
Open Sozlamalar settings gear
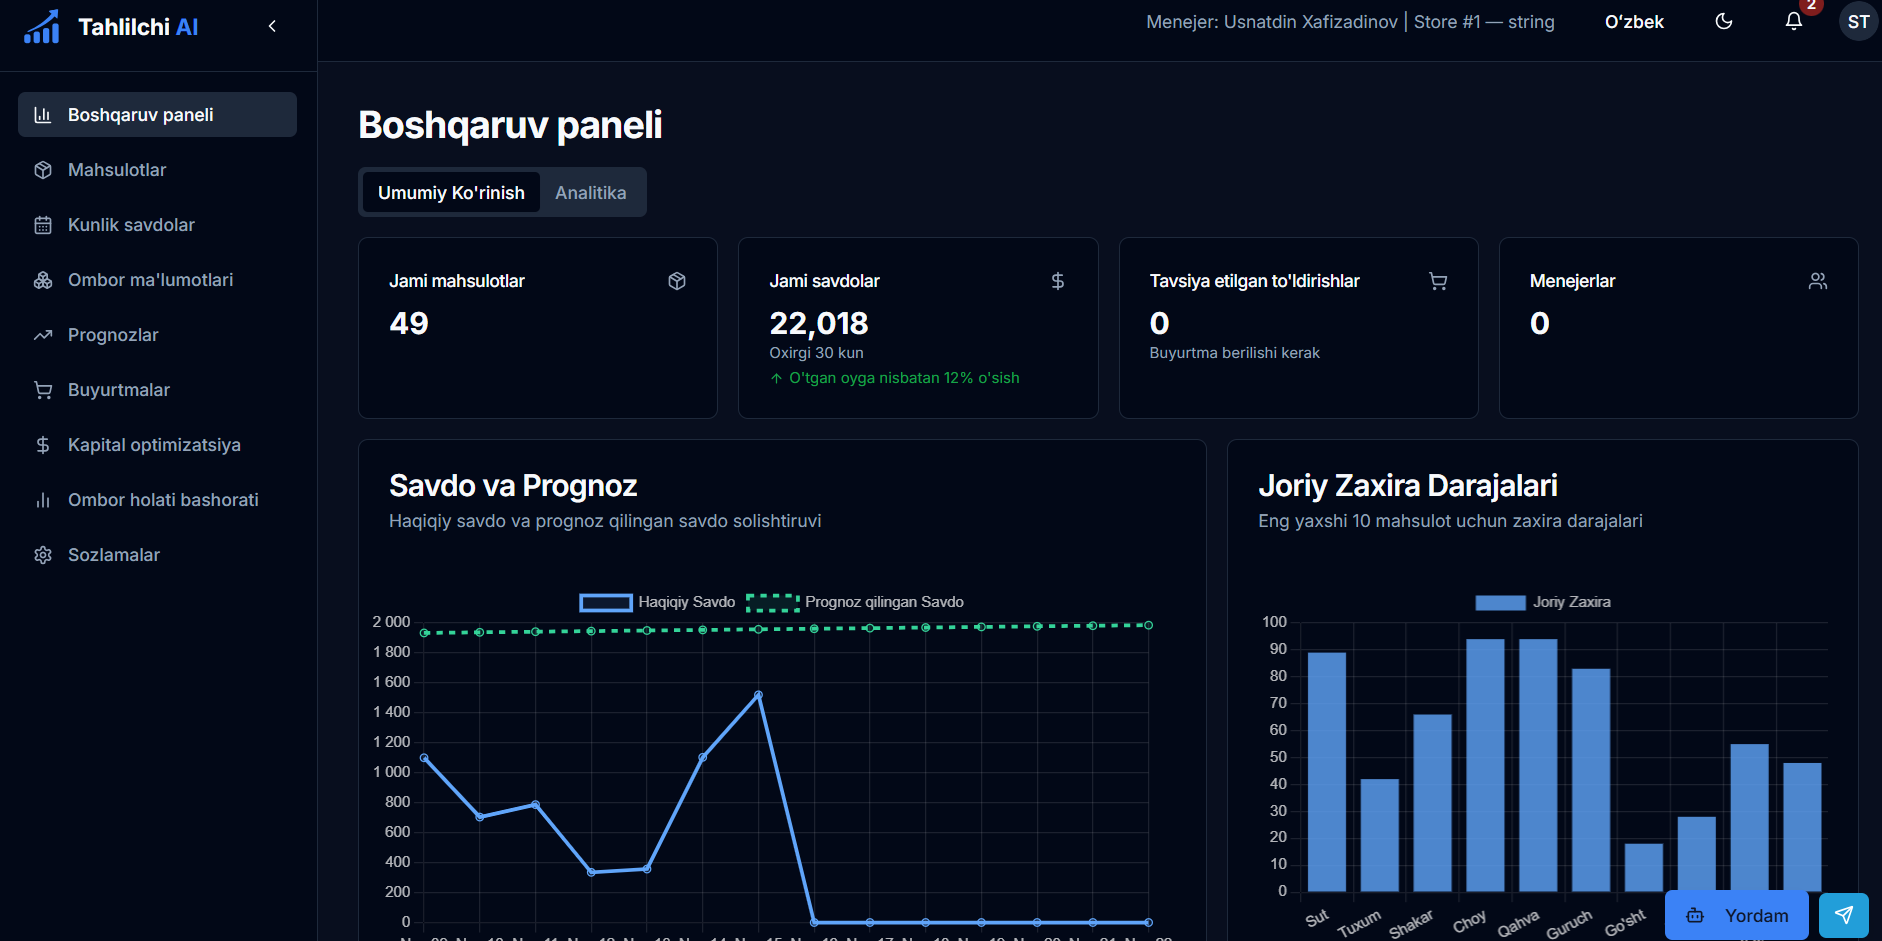(114, 555)
